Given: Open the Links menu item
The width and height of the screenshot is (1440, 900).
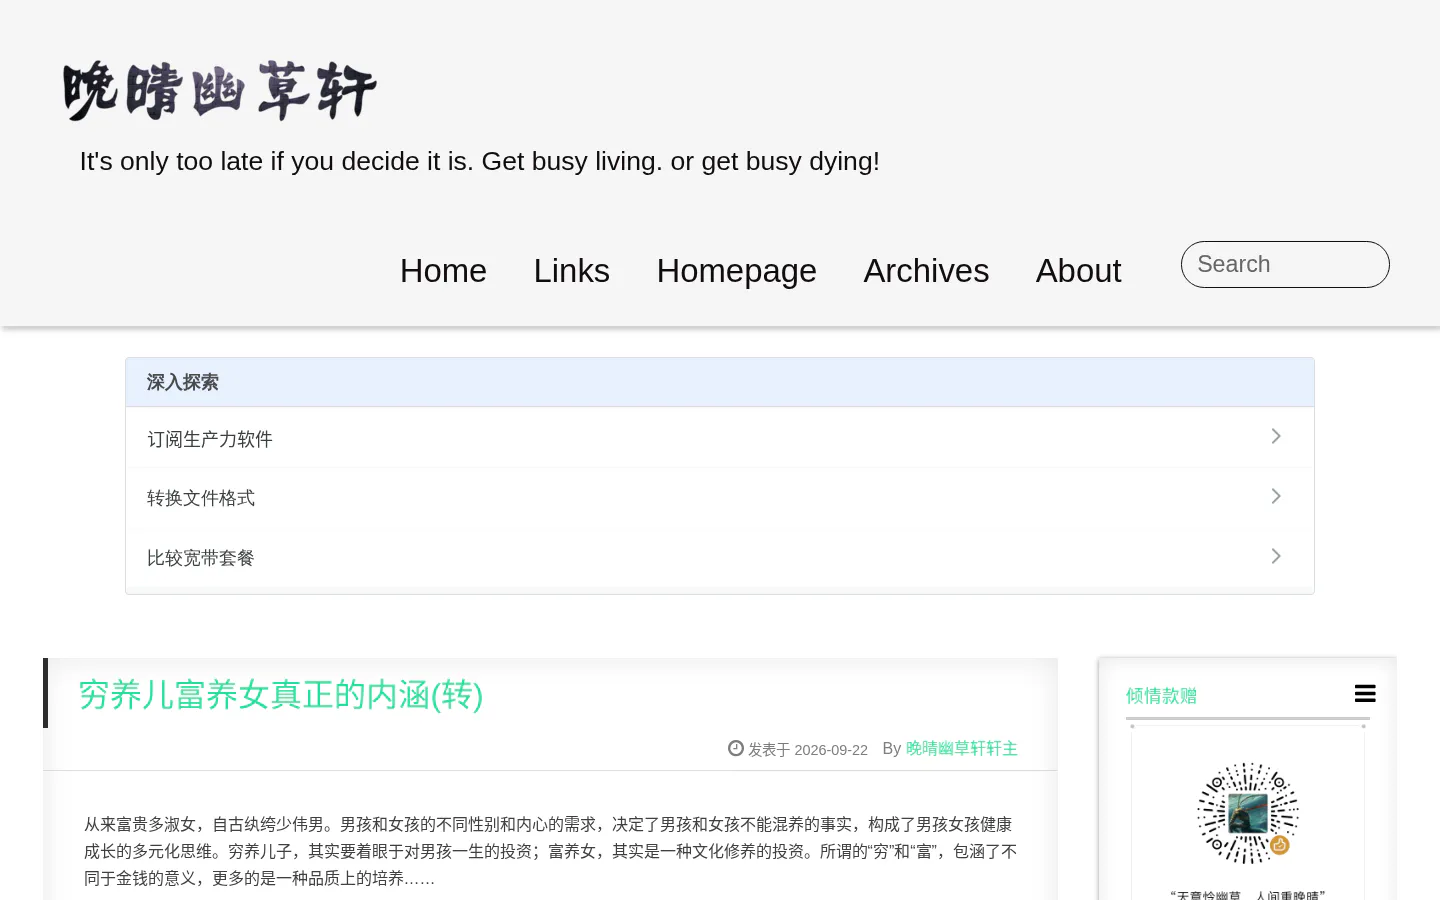Looking at the screenshot, I should coord(571,271).
